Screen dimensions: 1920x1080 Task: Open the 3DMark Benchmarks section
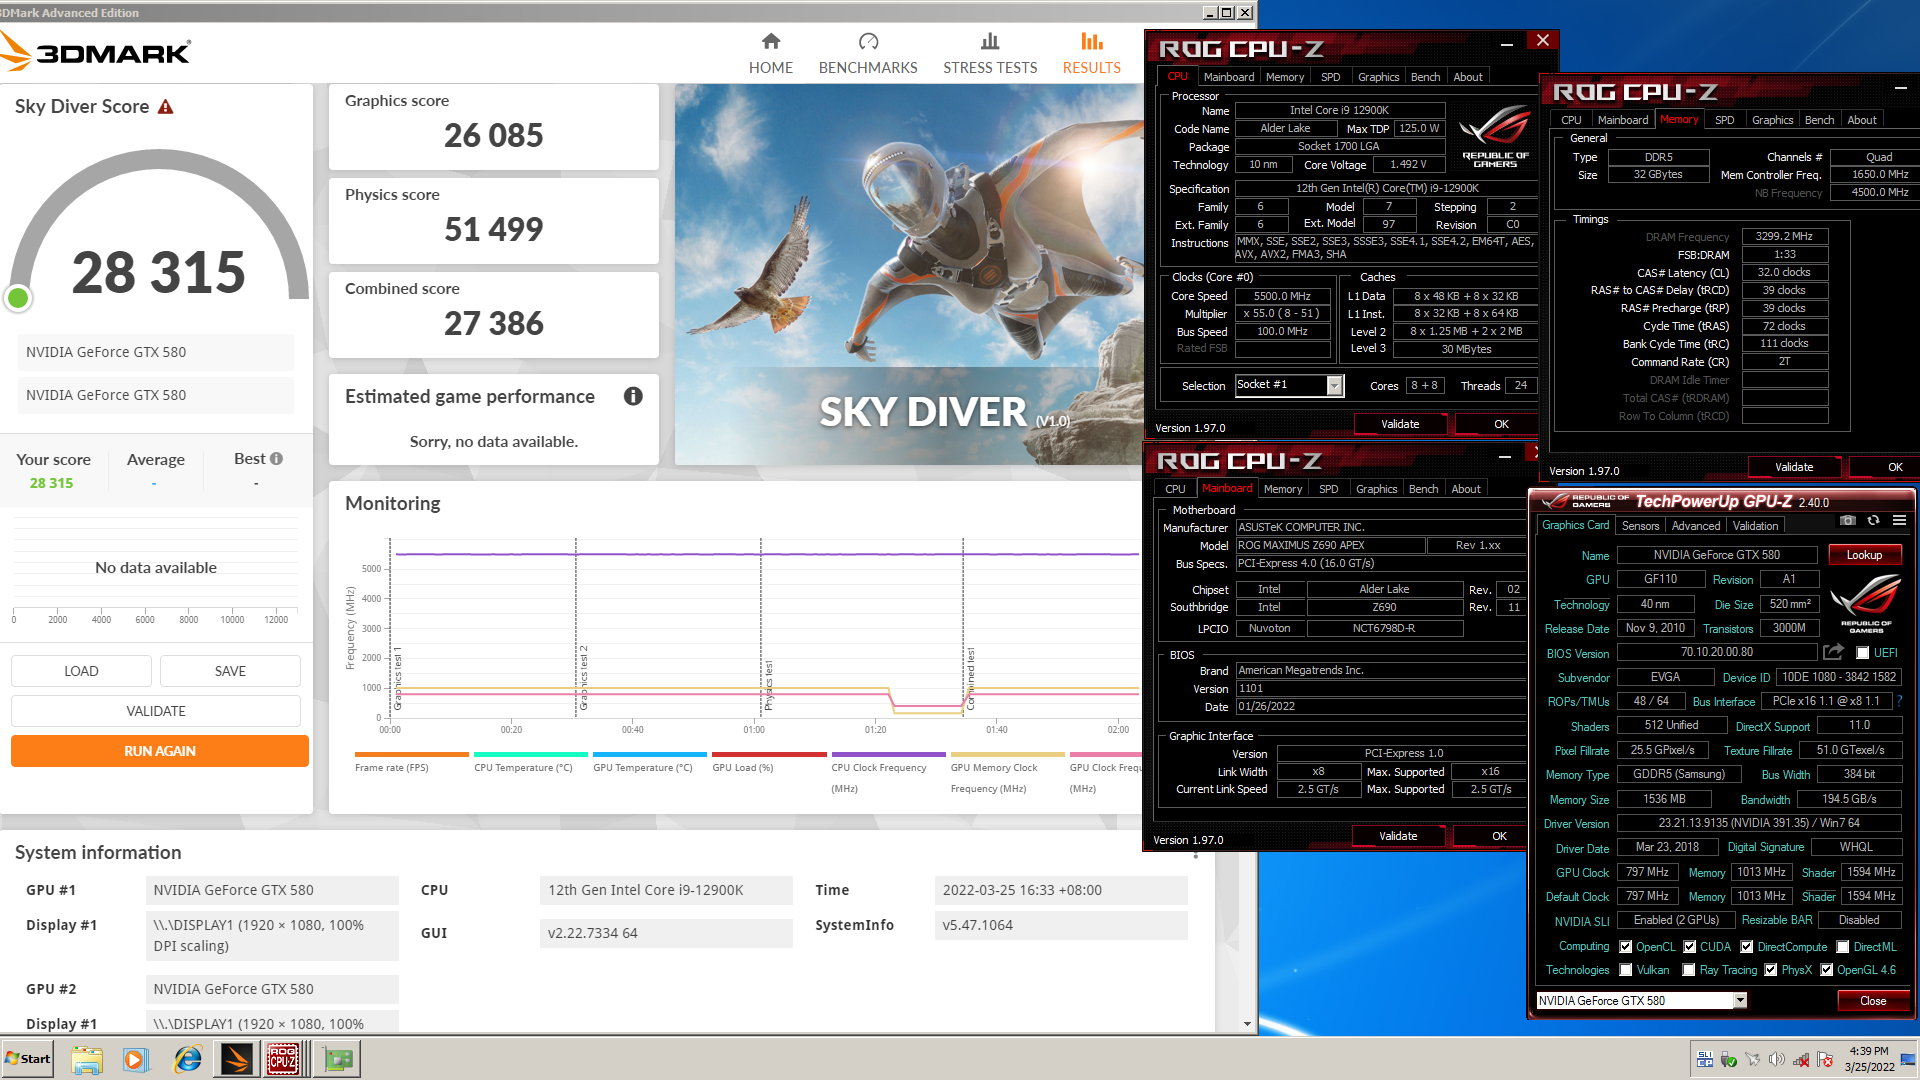click(868, 54)
